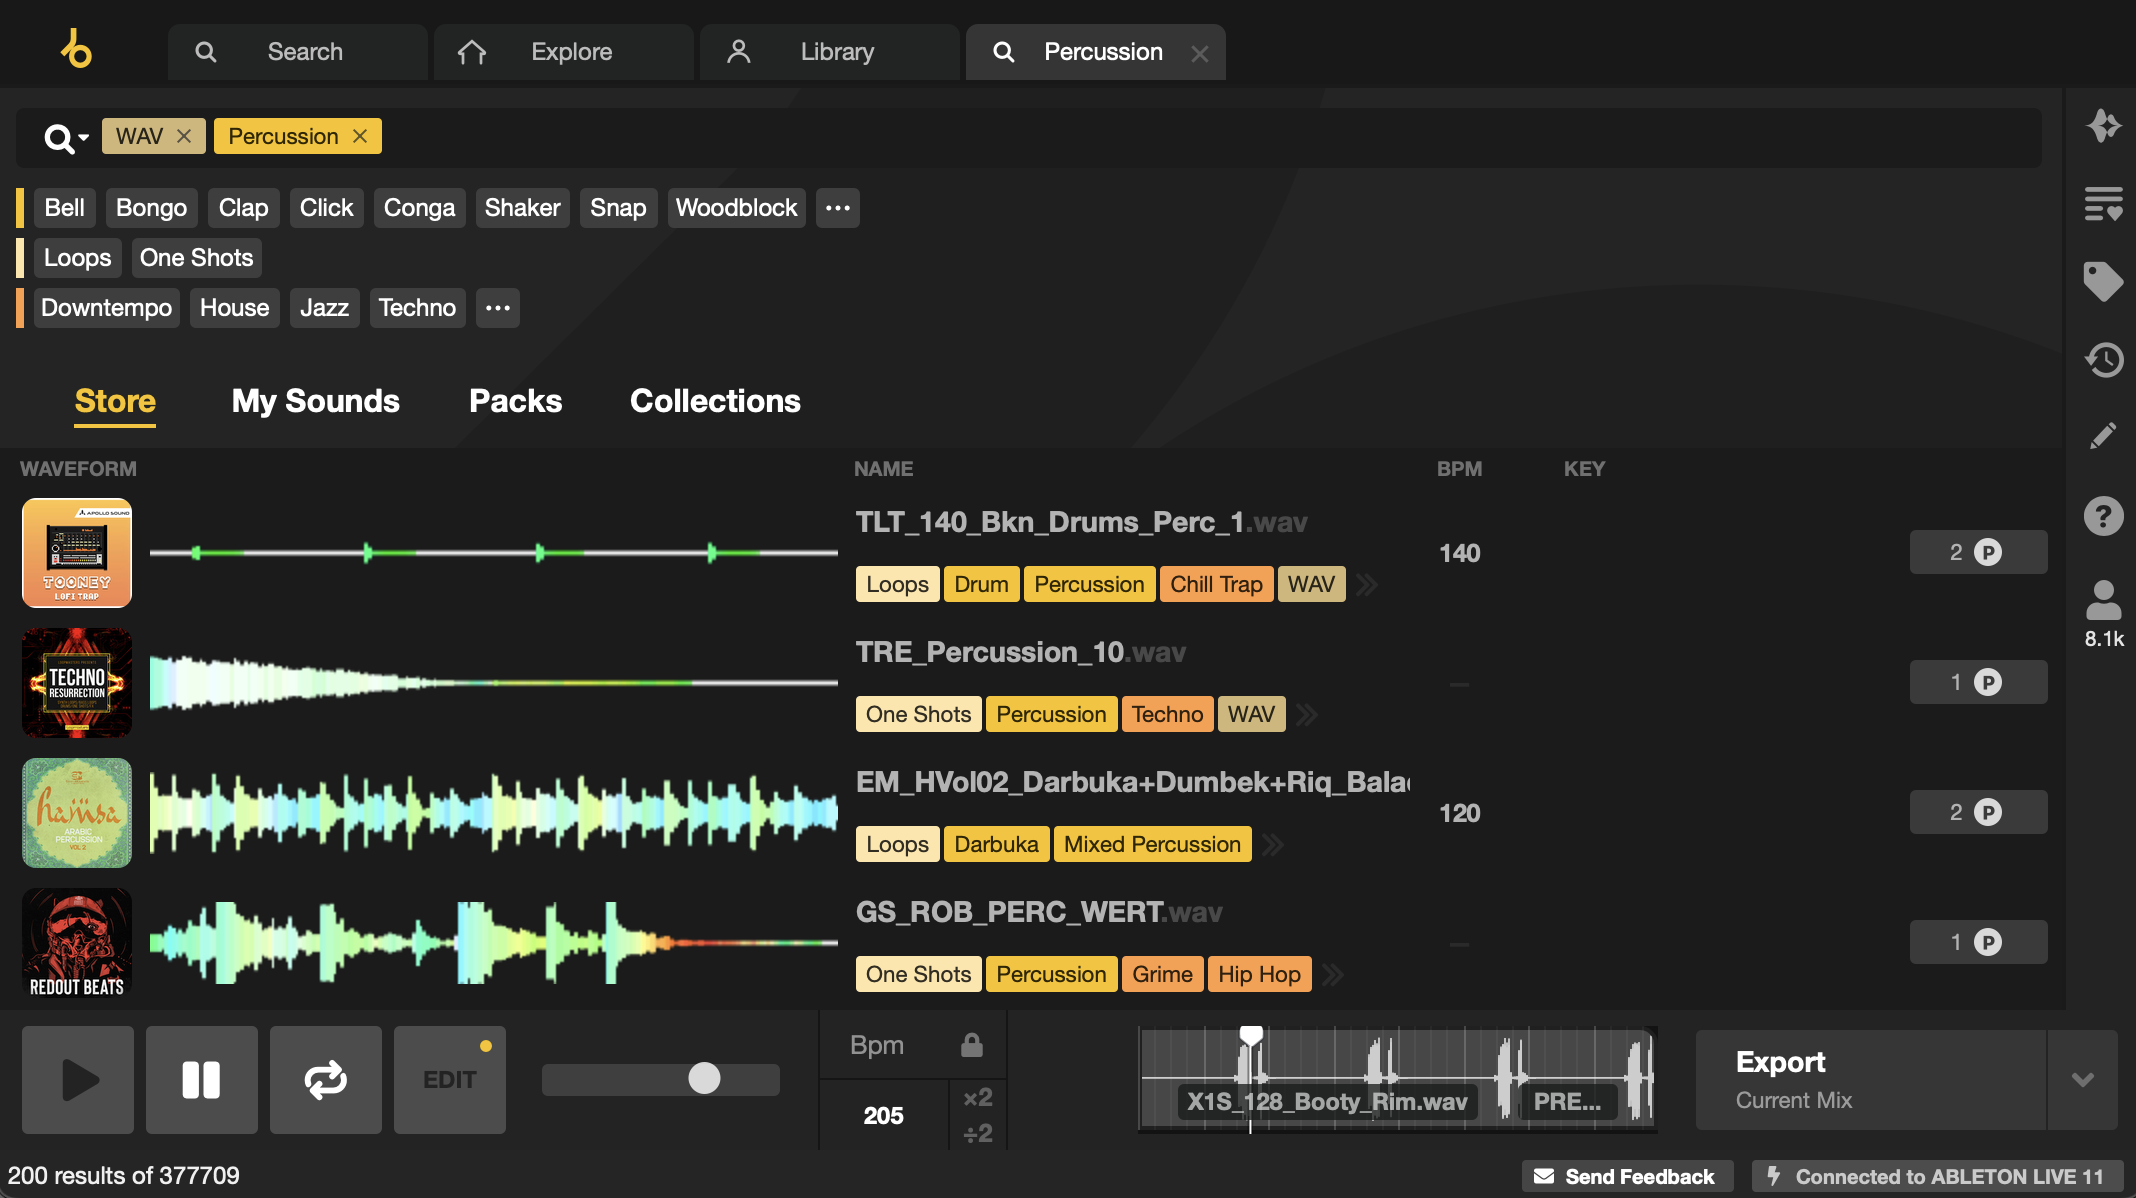This screenshot has width=2136, height=1198.
Task: Open the sparkle discover icon in the sidebar
Action: (x=2104, y=126)
